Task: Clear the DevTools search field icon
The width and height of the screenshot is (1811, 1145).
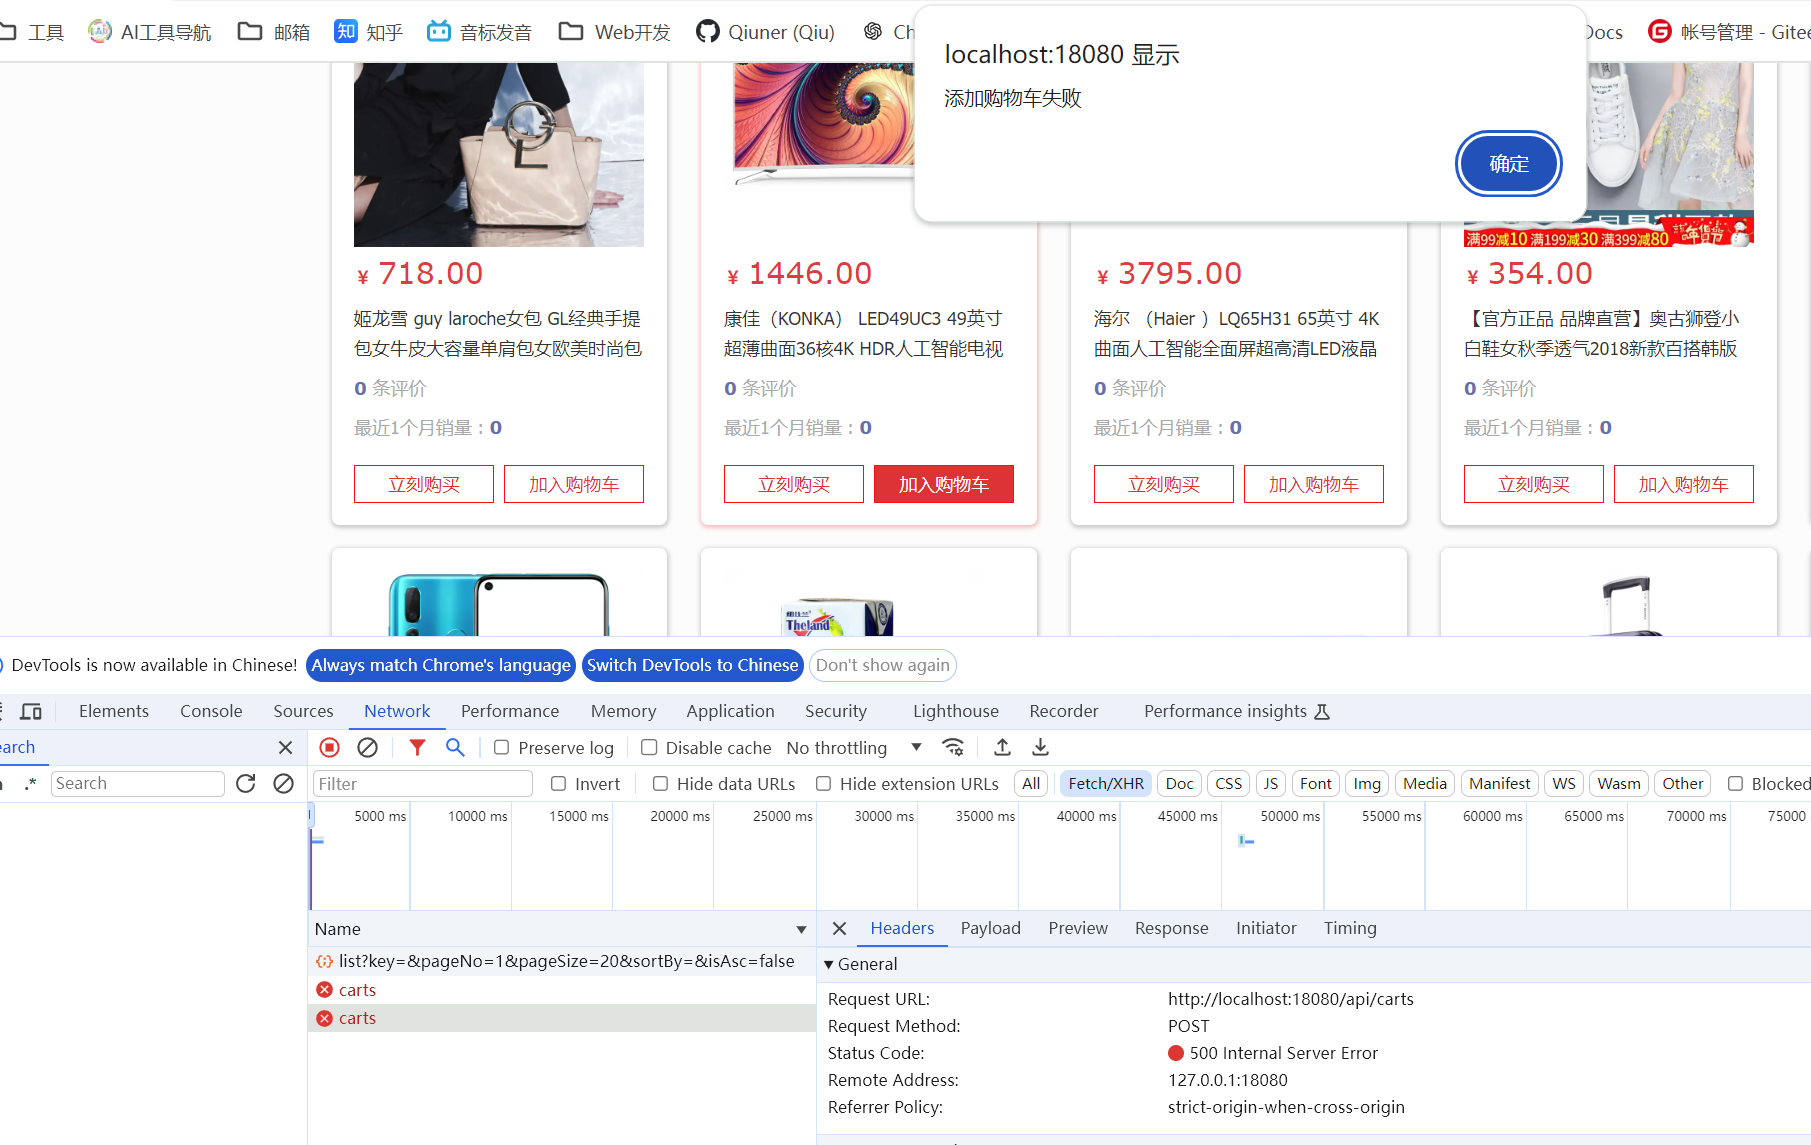Action: pos(283,783)
